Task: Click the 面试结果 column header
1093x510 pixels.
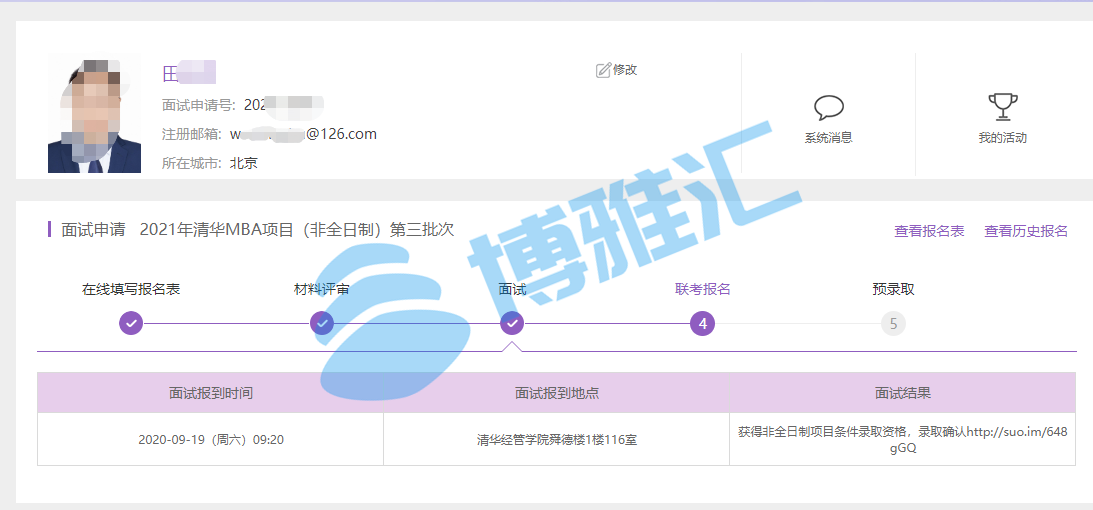Action: [903, 393]
